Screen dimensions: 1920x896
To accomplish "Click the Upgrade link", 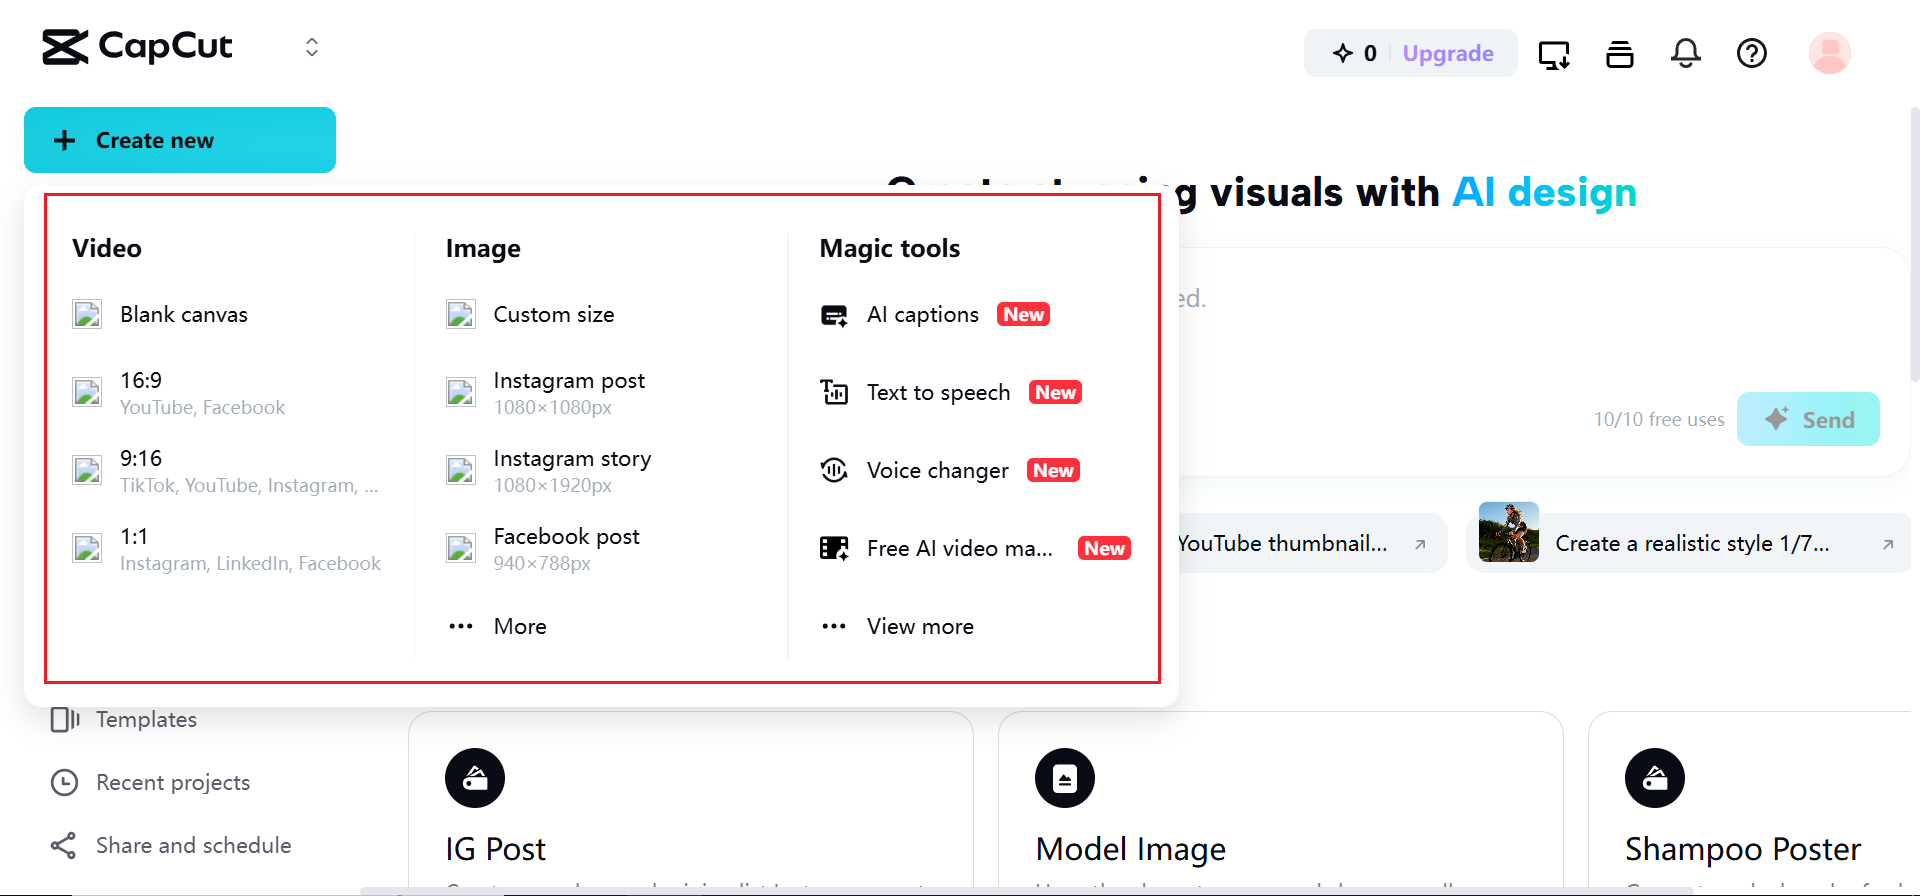I will pos(1447,54).
